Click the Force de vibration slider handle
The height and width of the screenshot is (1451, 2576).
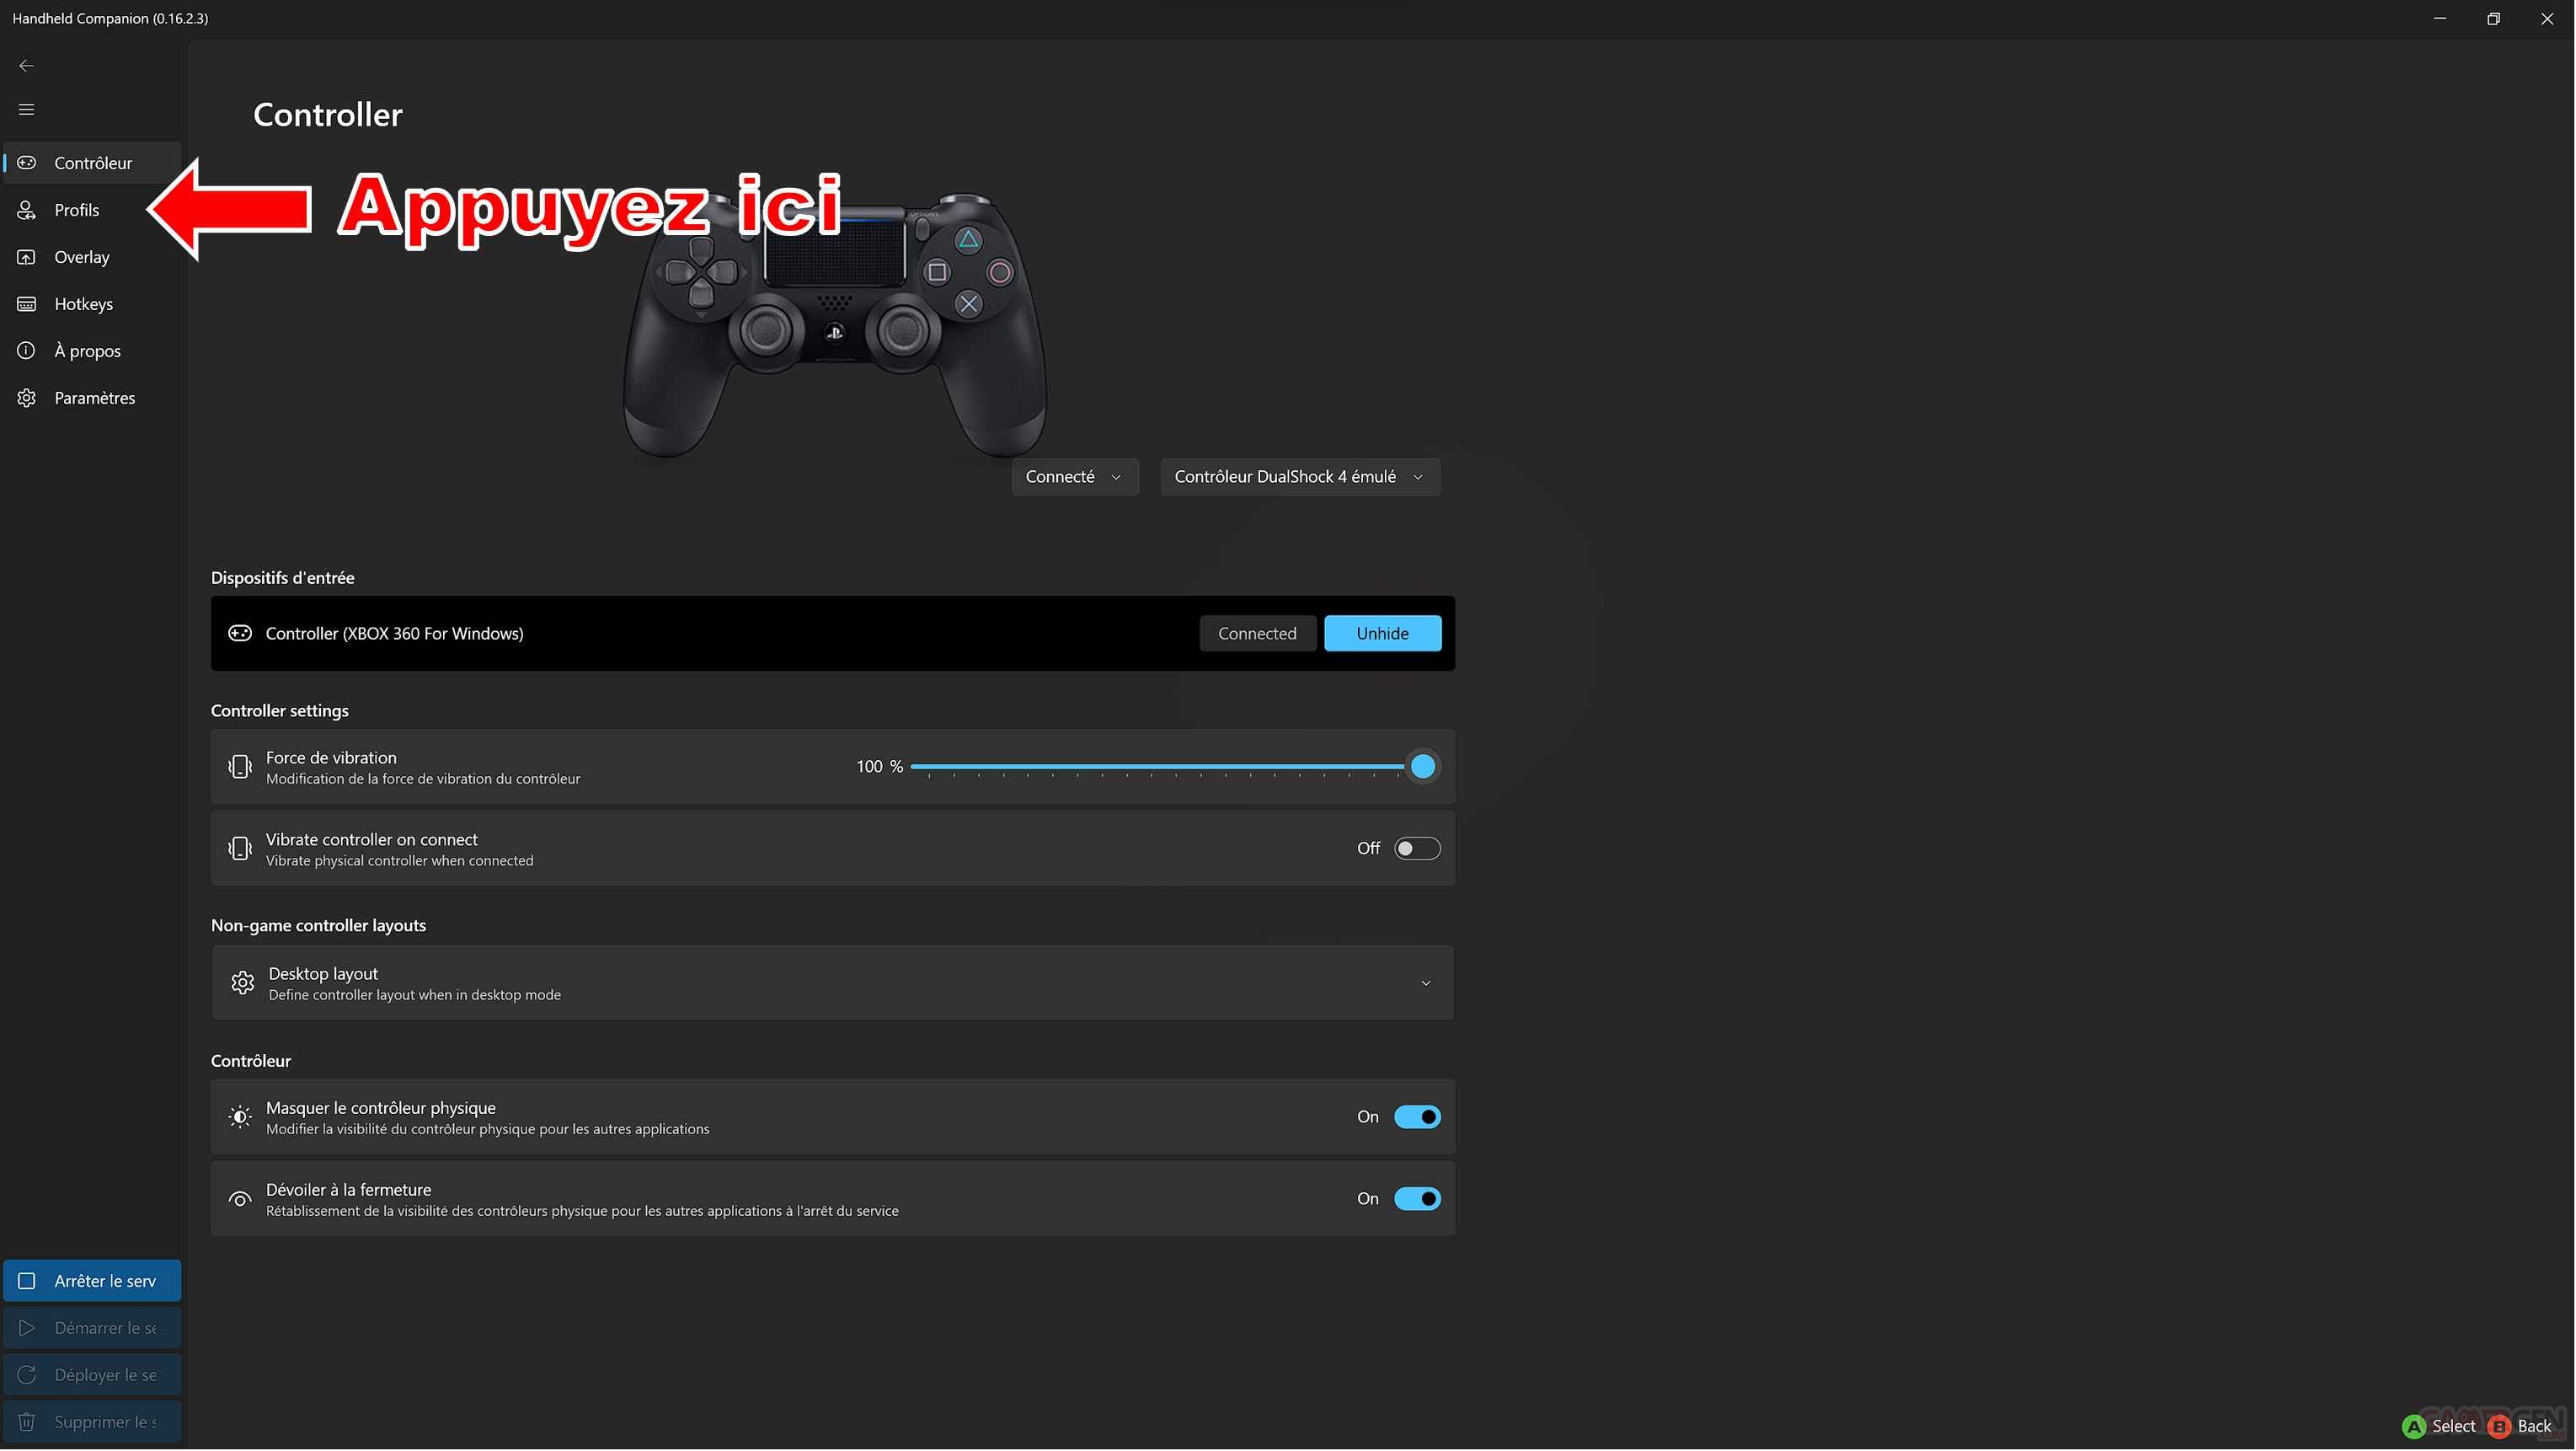tap(1422, 767)
